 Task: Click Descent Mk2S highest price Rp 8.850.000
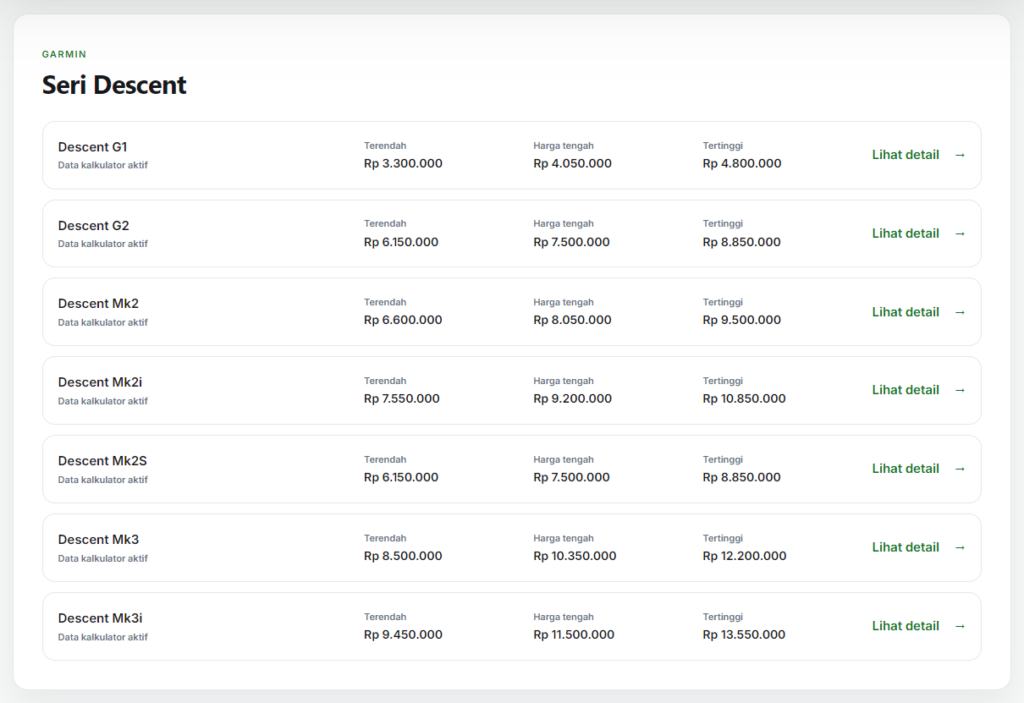coord(741,478)
